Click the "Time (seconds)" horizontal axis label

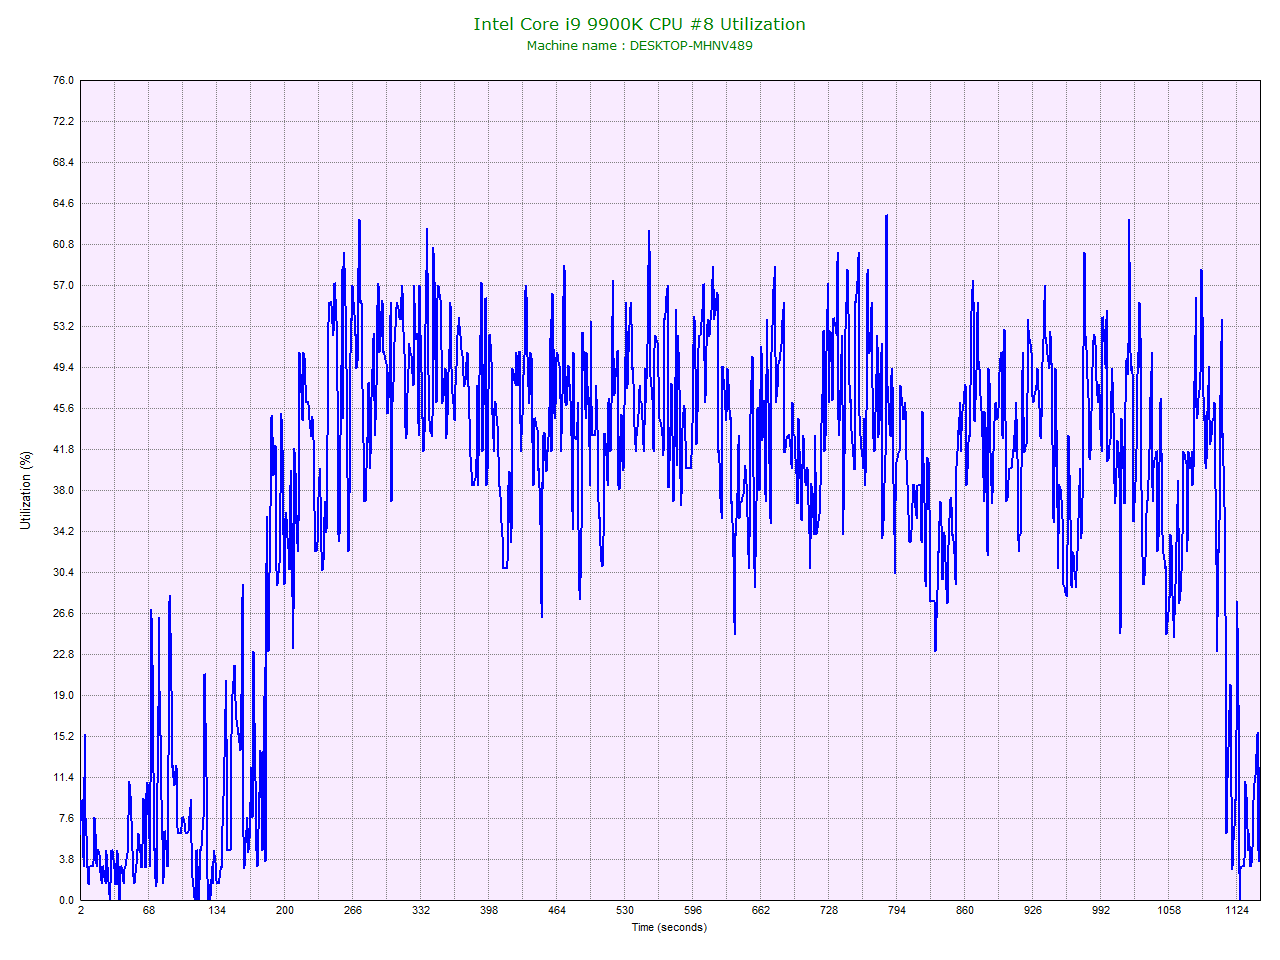pos(669,927)
